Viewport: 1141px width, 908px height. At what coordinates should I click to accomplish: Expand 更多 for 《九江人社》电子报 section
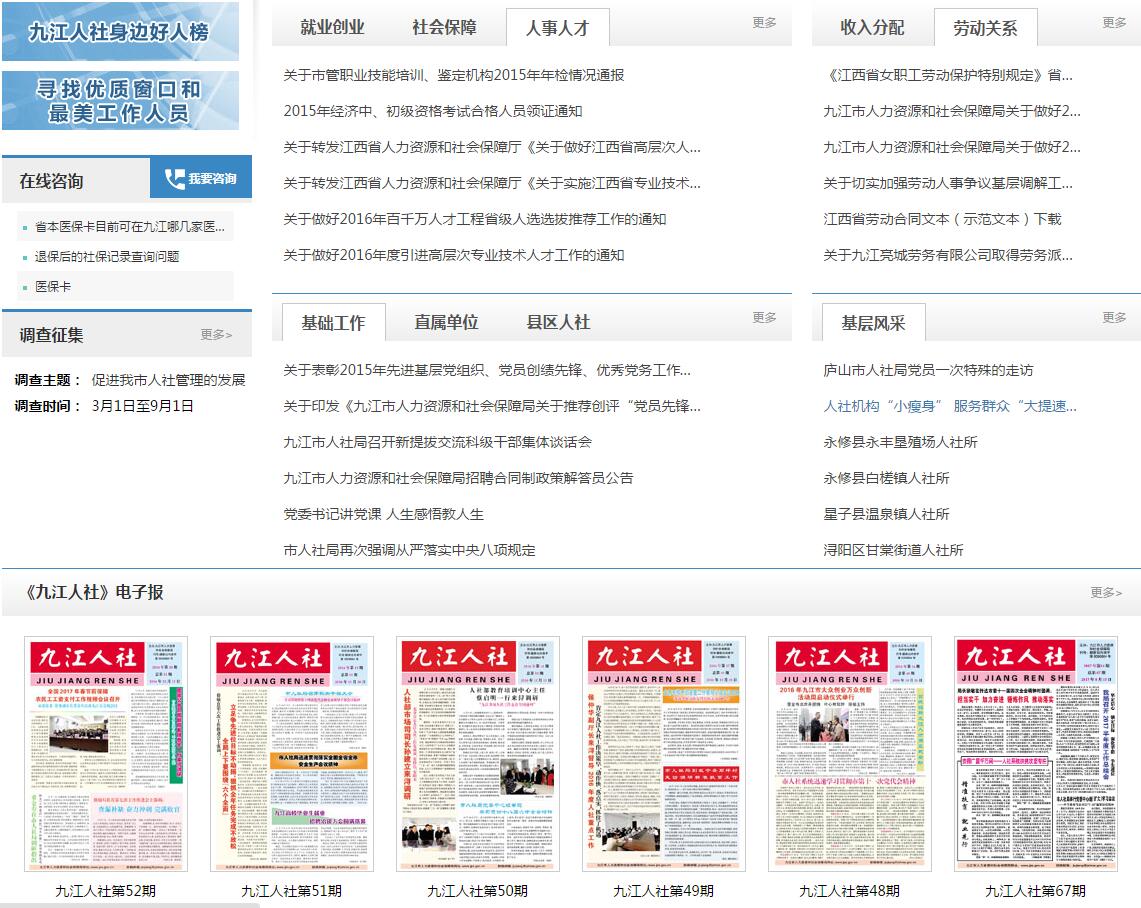pyautogui.click(x=1106, y=593)
